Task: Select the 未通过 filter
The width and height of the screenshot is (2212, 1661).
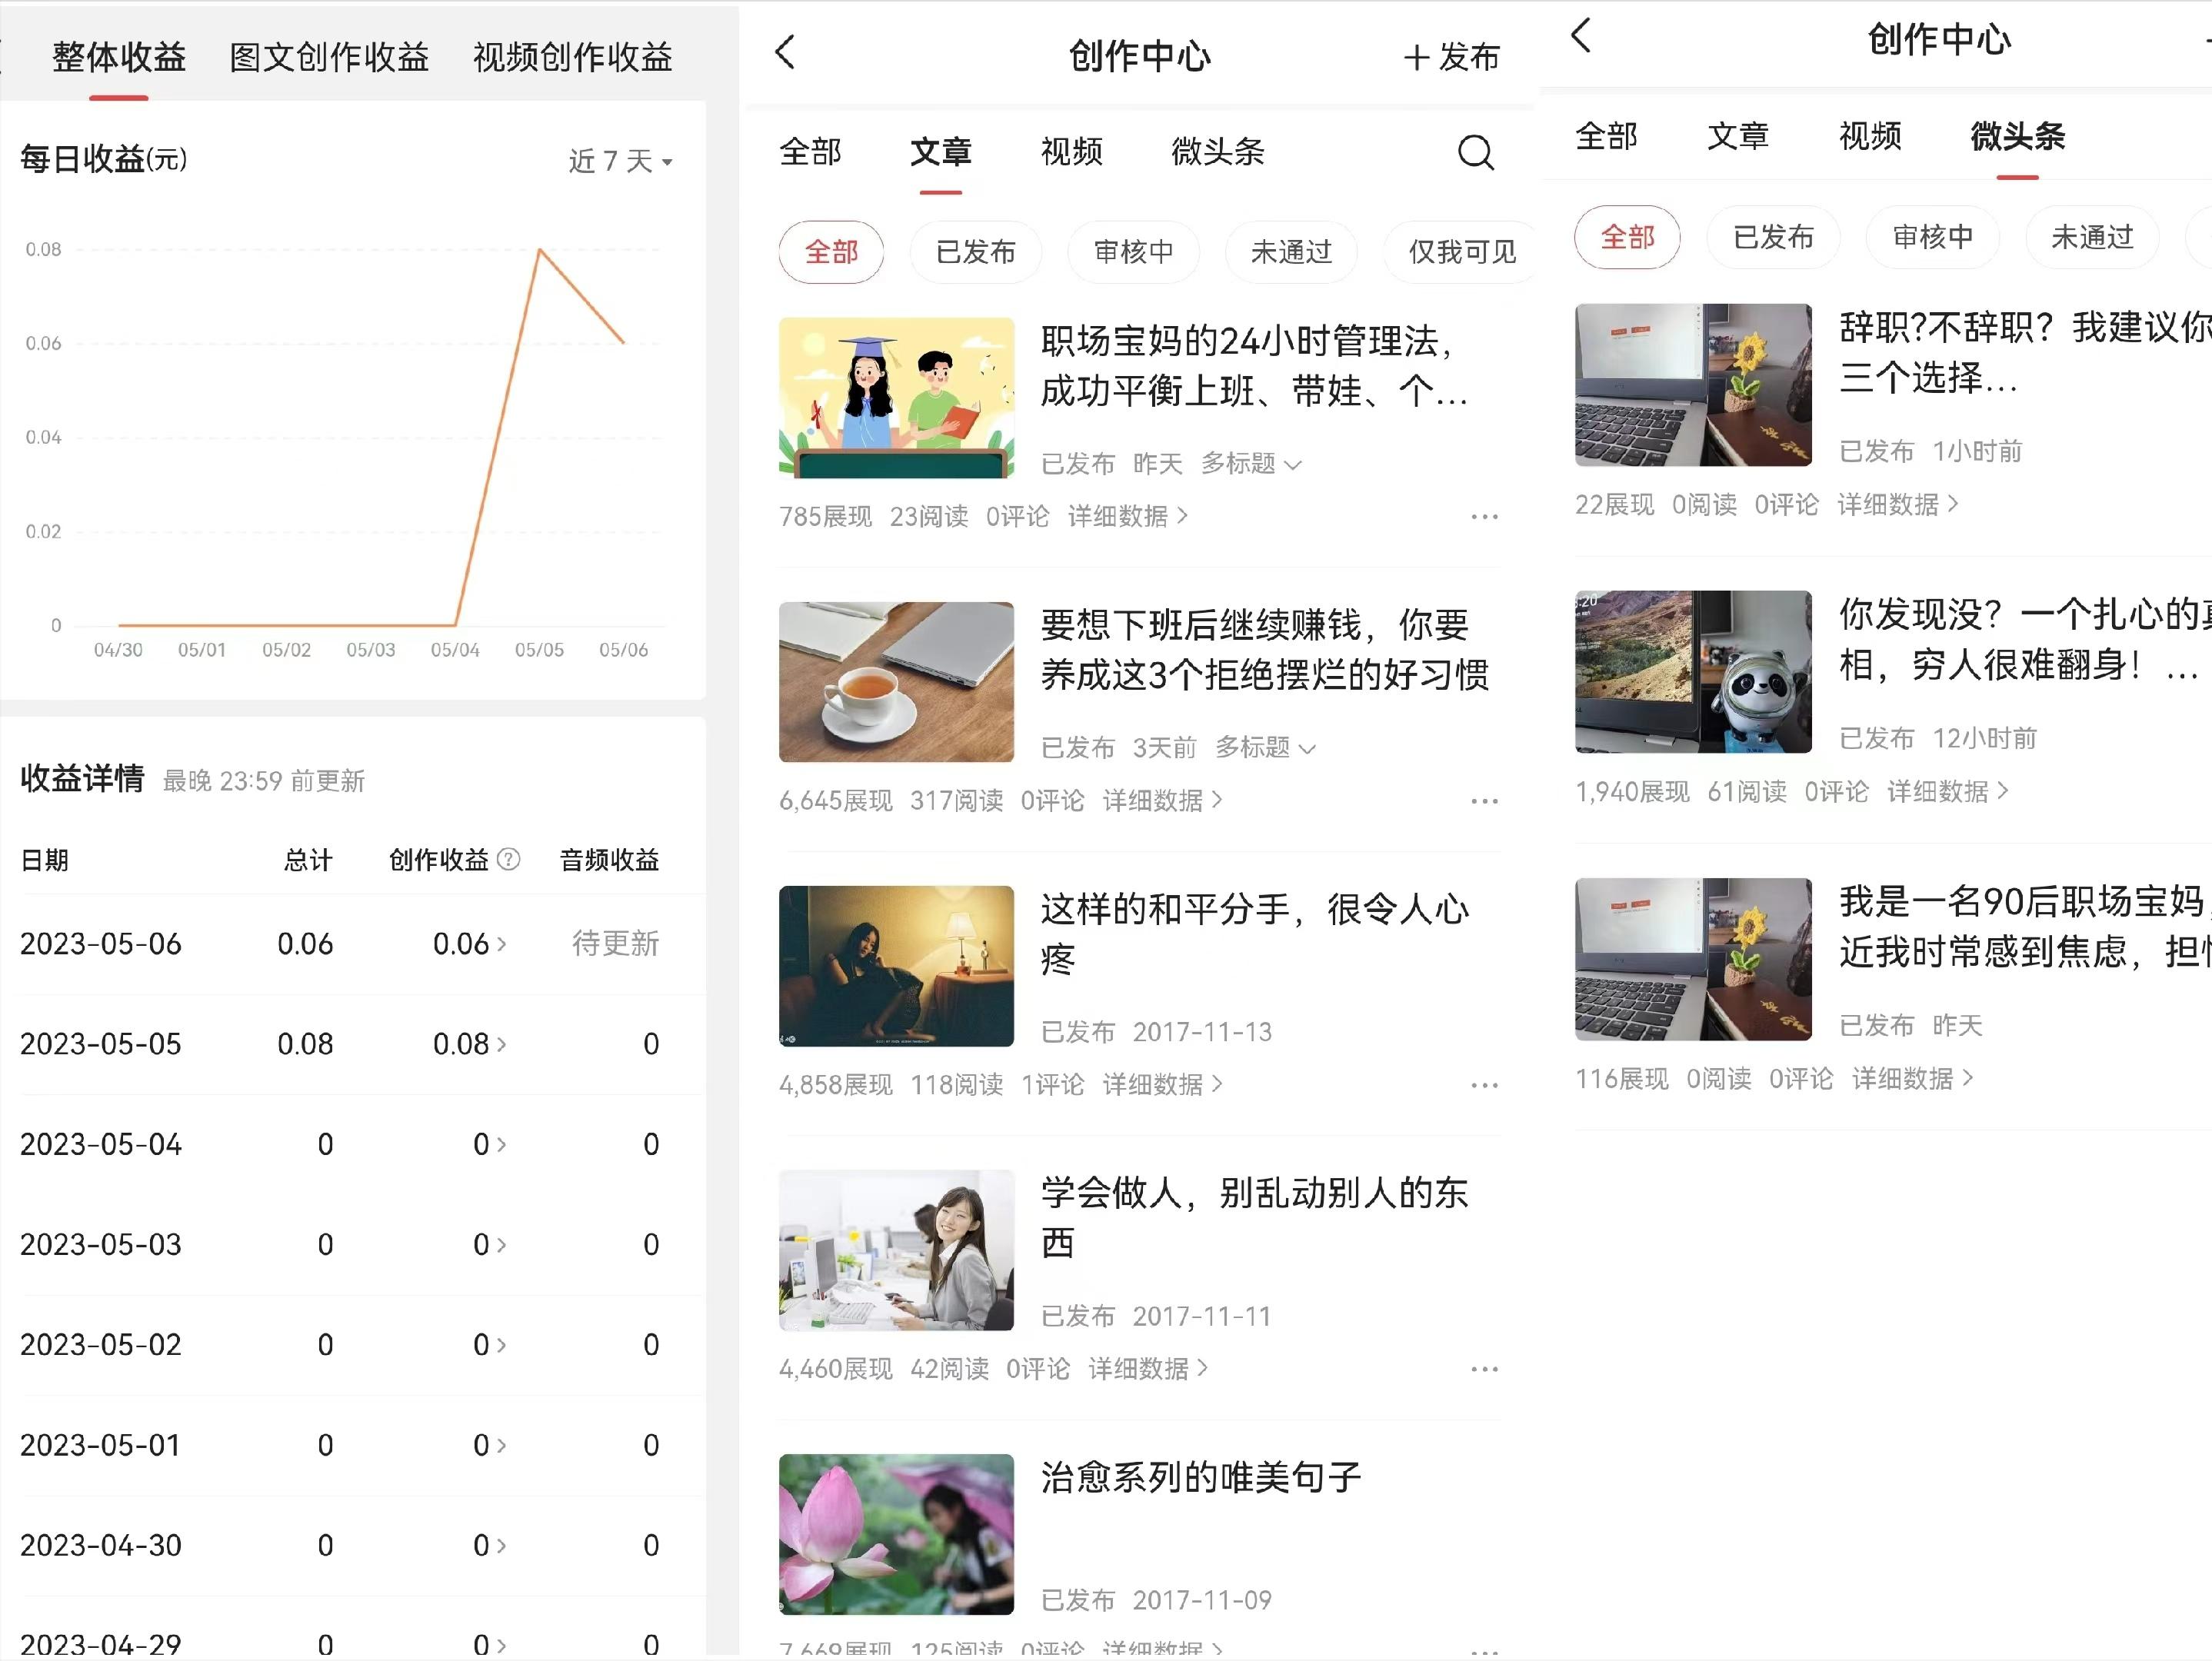Action: (1291, 252)
